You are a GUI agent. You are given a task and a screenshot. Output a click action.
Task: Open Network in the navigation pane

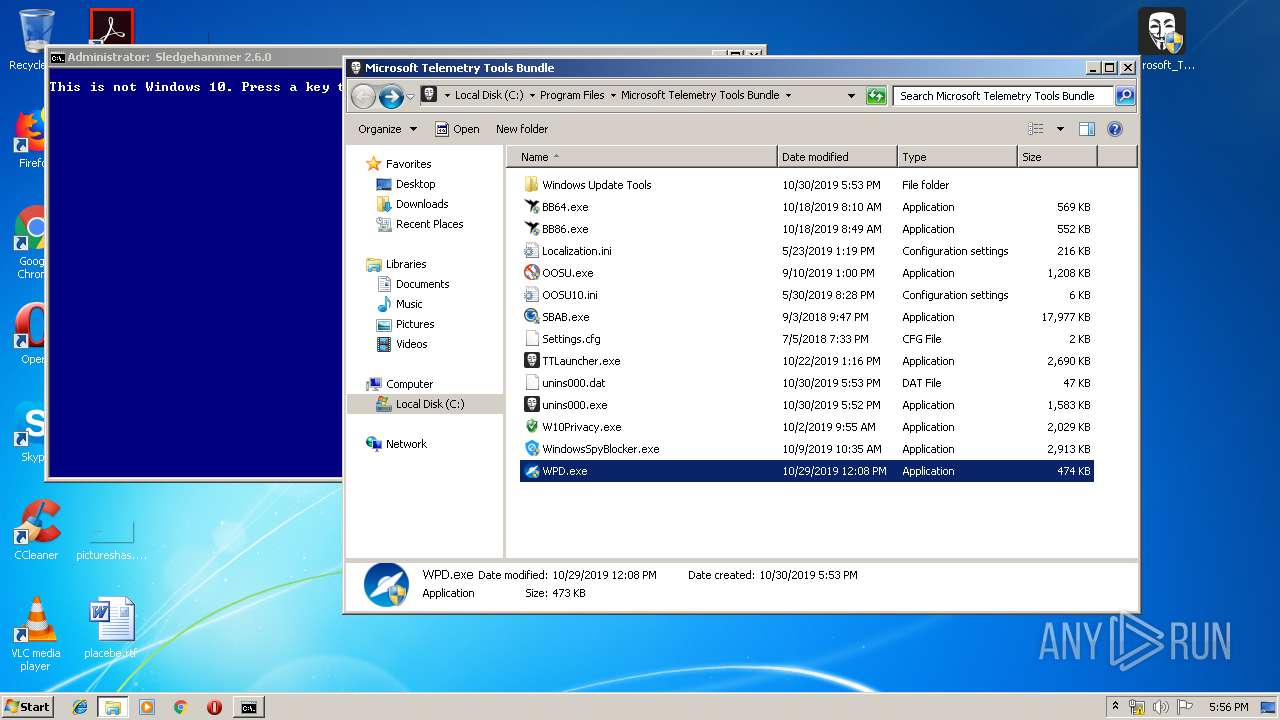(x=406, y=444)
